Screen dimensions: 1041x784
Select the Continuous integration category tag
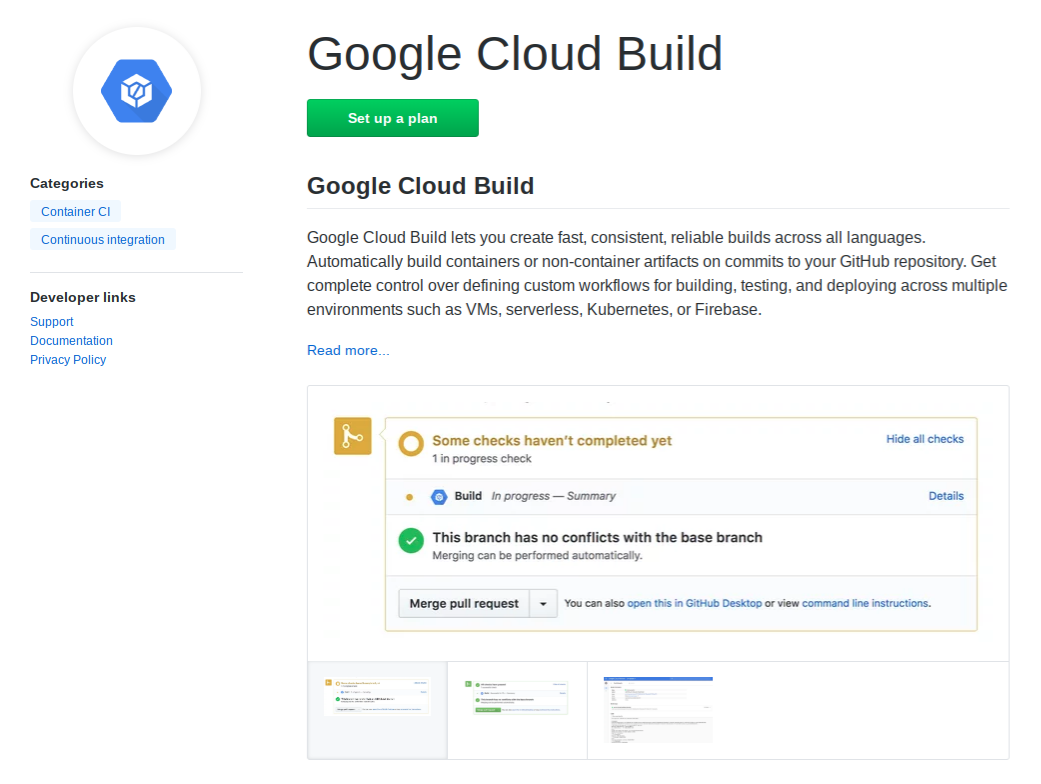point(103,240)
